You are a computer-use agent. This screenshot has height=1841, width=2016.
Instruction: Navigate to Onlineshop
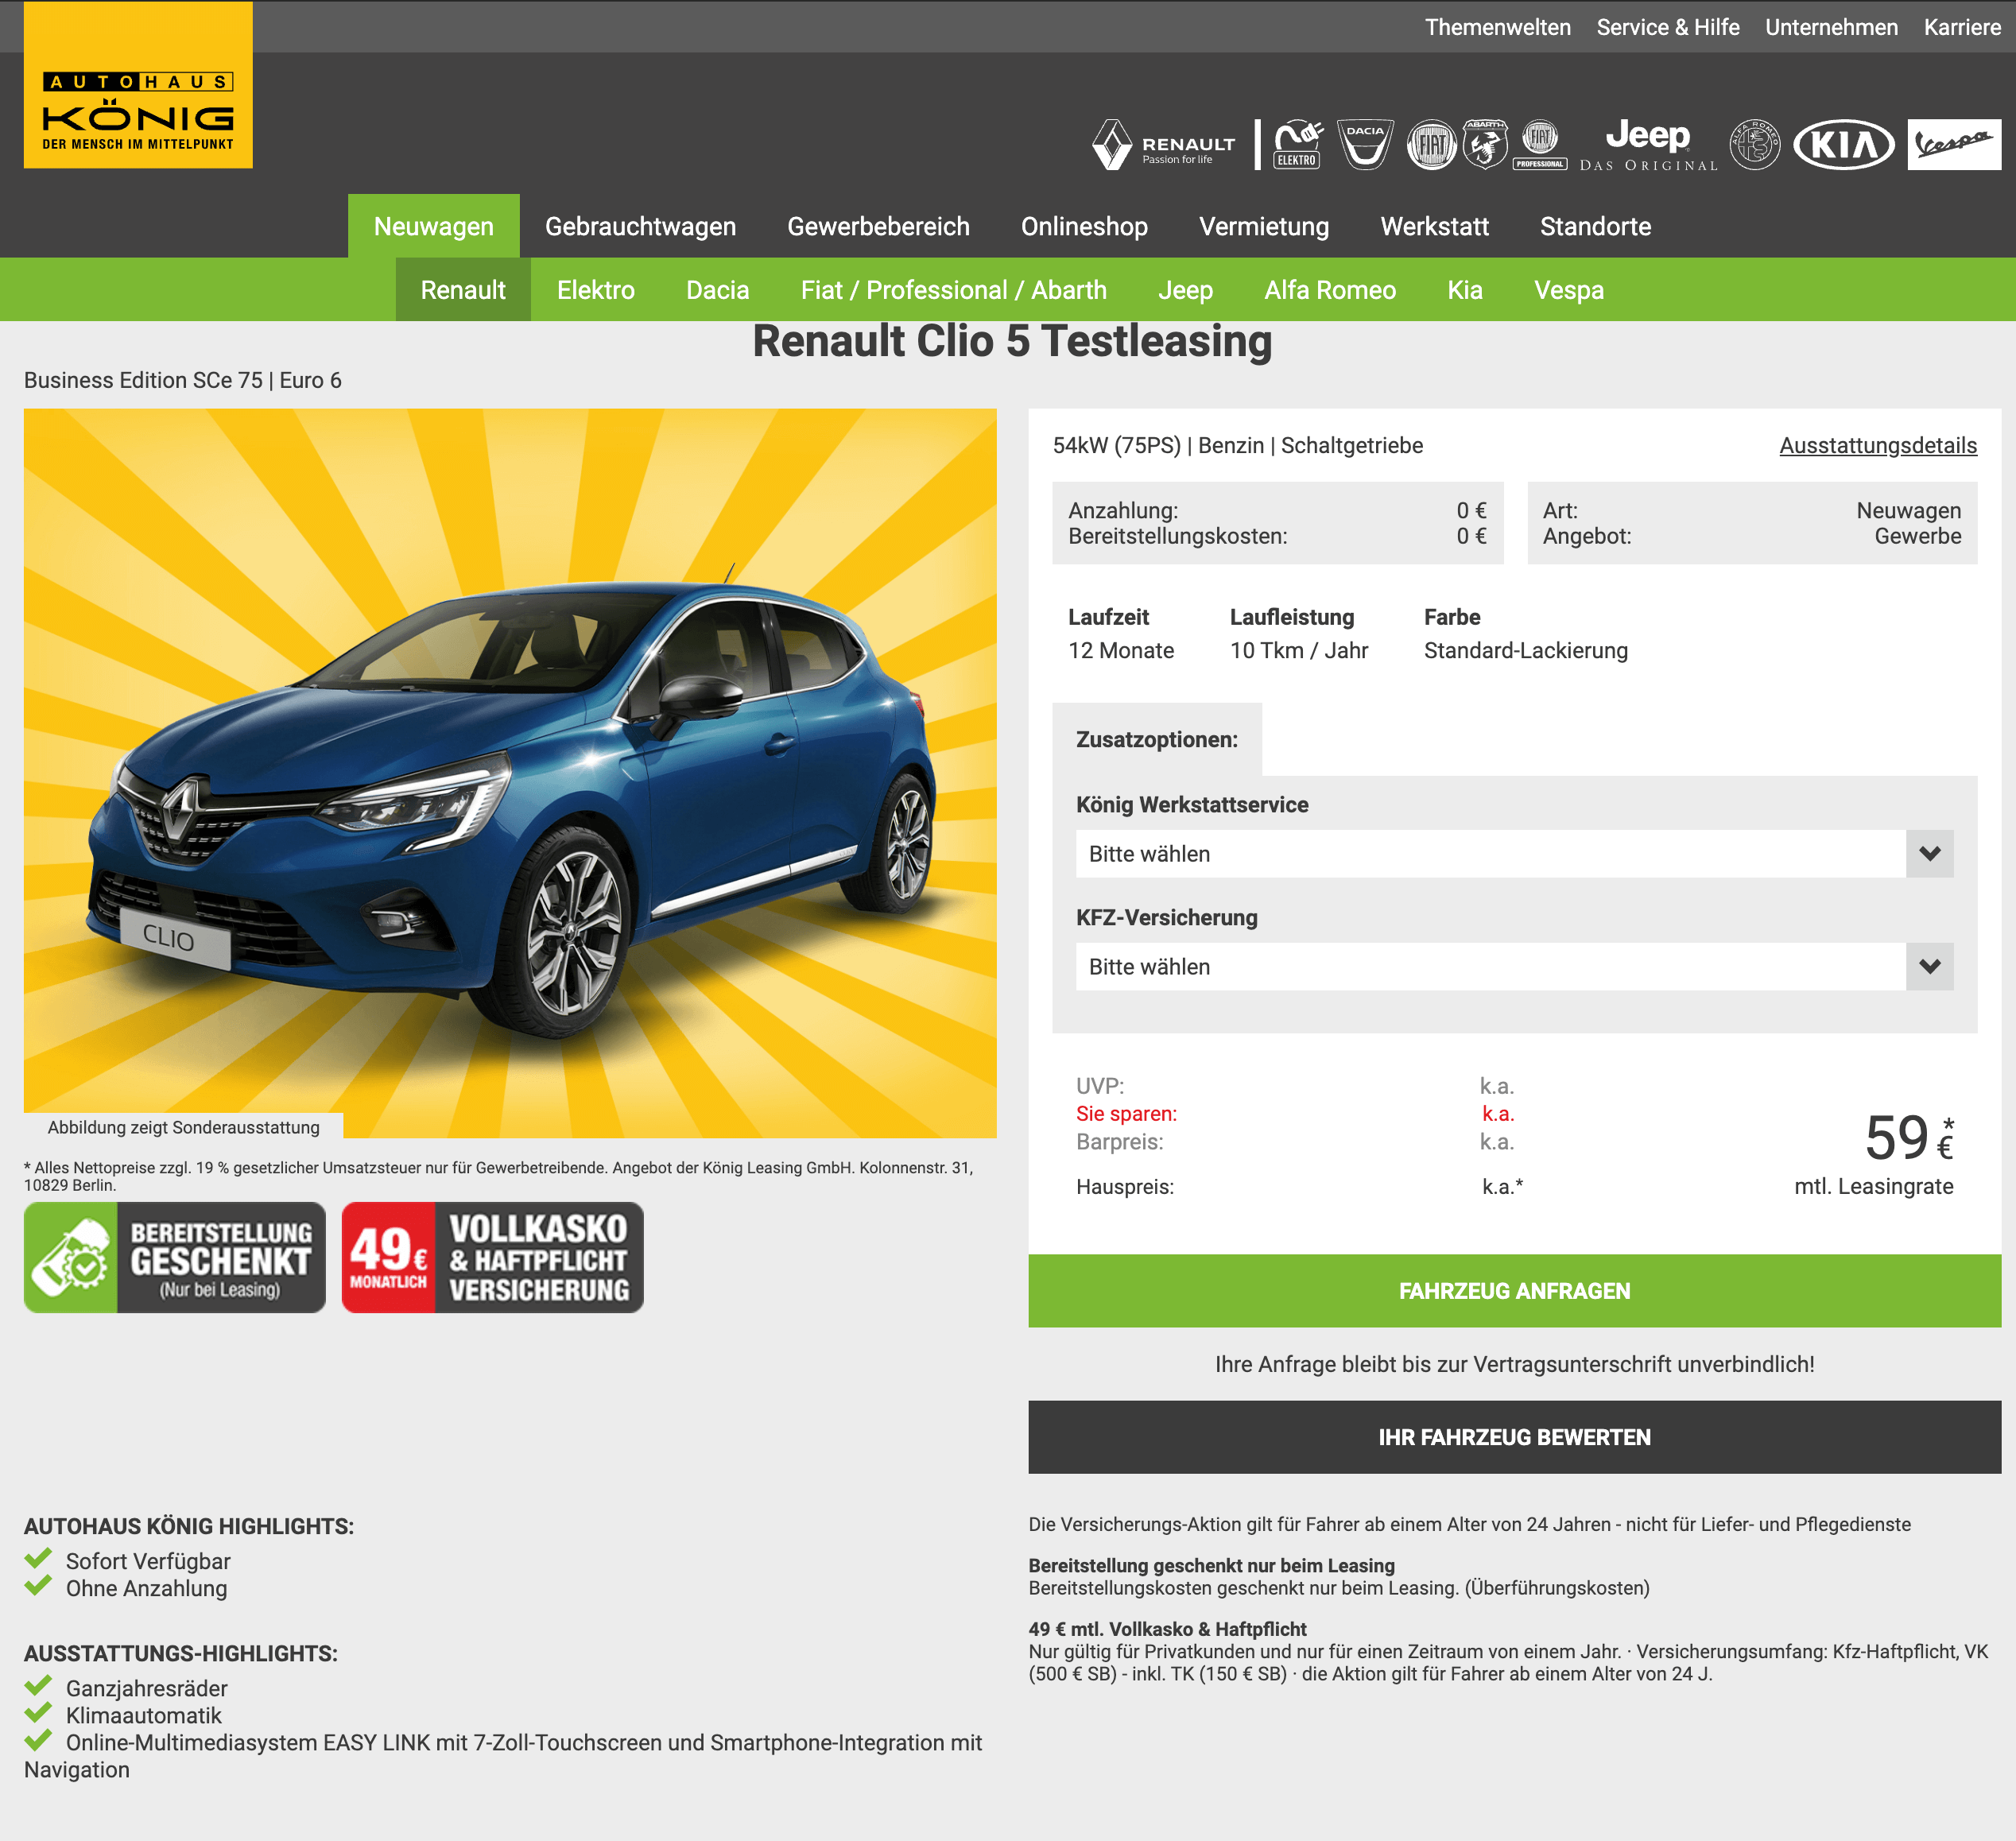tap(1084, 226)
